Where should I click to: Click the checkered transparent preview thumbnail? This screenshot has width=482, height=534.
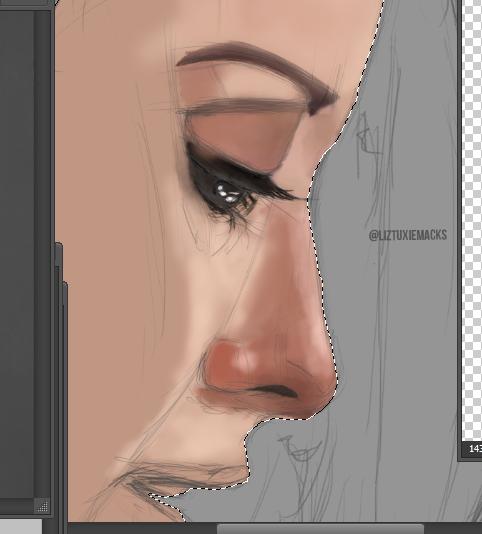473,220
